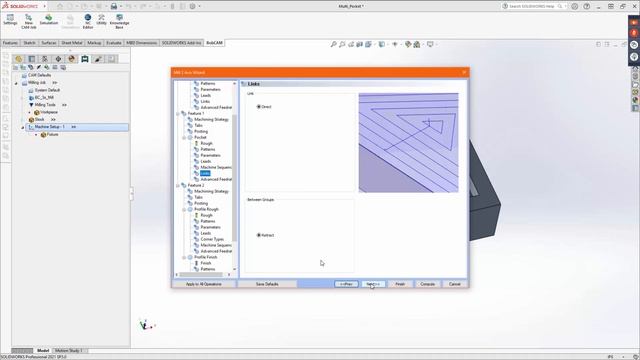Open Apply Scene in view toolbar

pyautogui.click(x=417, y=44)
